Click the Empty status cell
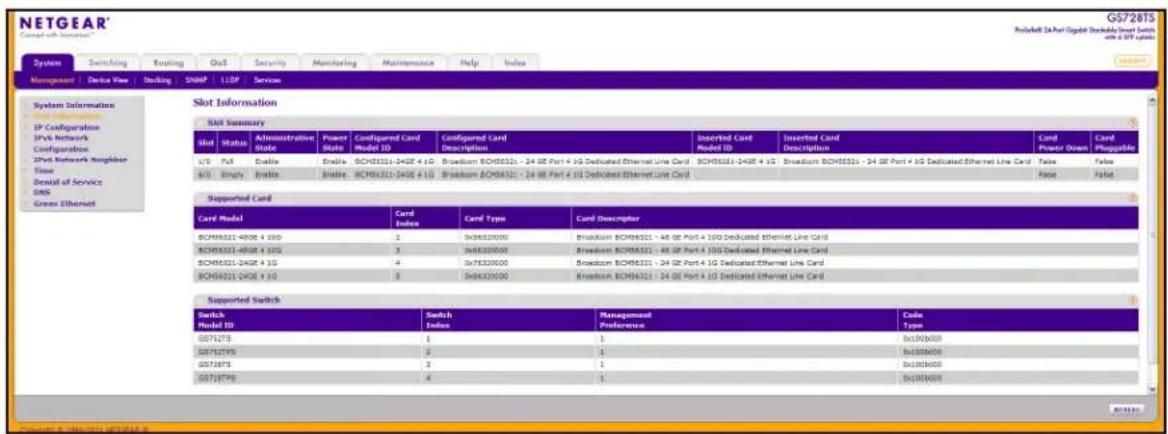The image size is (1168, 434). pyautogui.click(x=232, y=173)
